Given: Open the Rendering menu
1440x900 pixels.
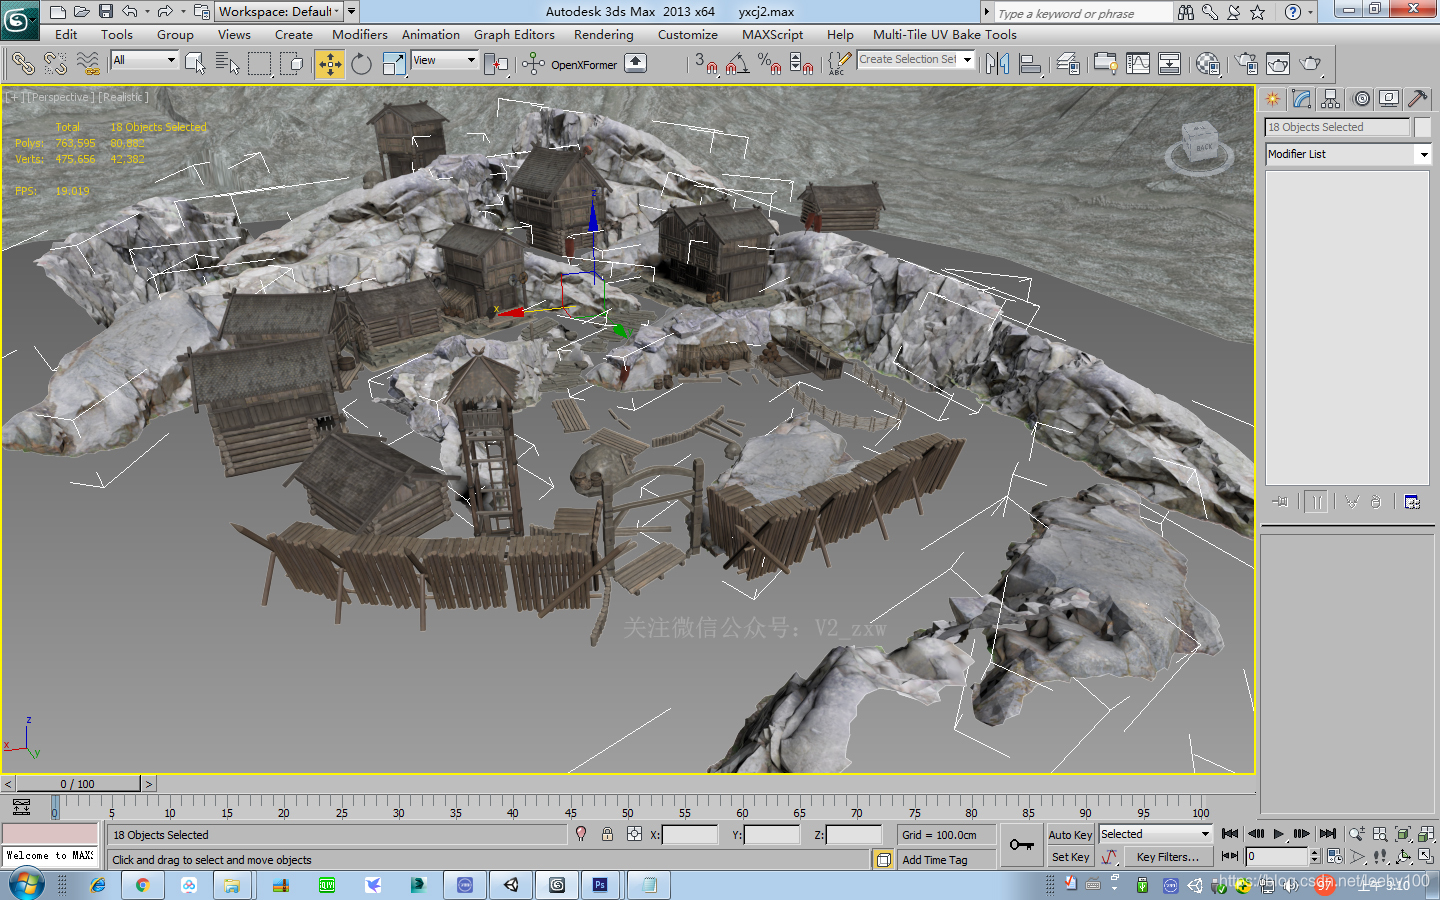Looking at the screenshot, I should pos(603,34).
